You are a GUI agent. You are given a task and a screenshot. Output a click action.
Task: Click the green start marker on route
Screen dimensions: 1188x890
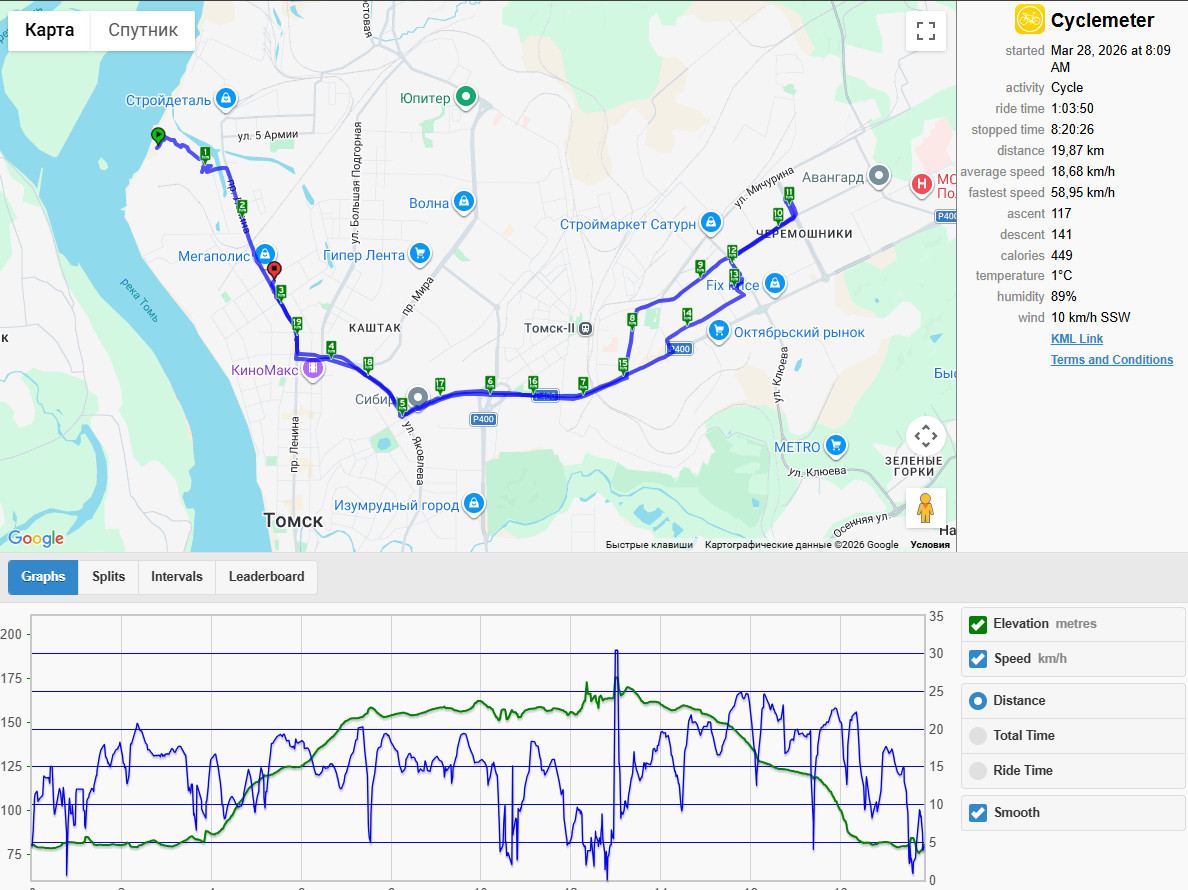pyautogui.click(x=158, y=136)
